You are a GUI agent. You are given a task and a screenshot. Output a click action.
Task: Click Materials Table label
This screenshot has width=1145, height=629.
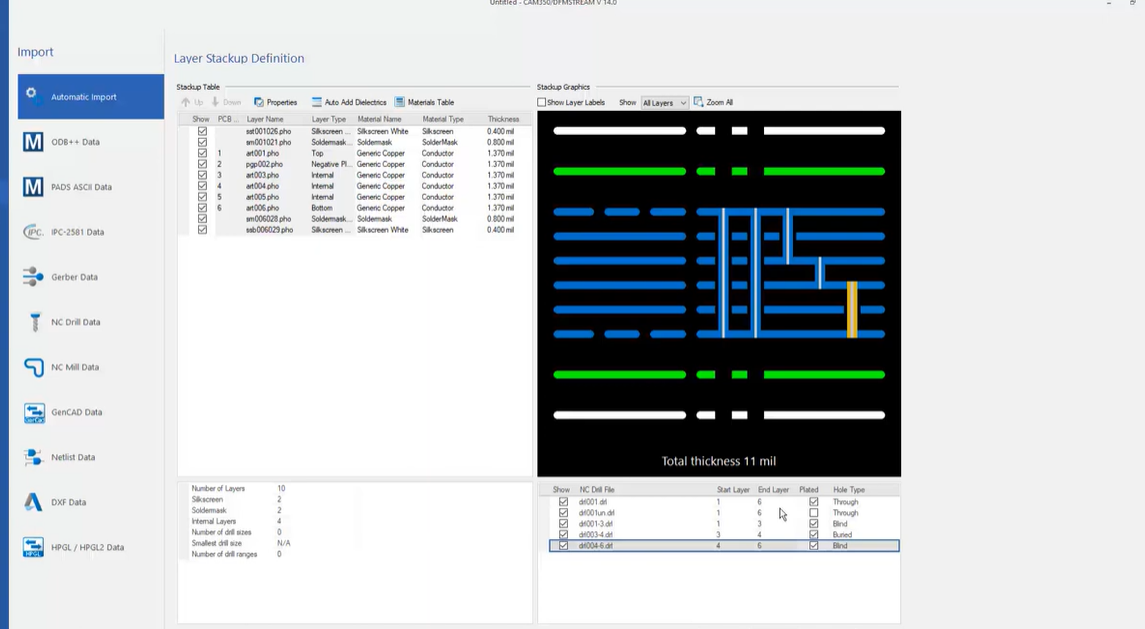pyautogui.click(x=431, y=102)
